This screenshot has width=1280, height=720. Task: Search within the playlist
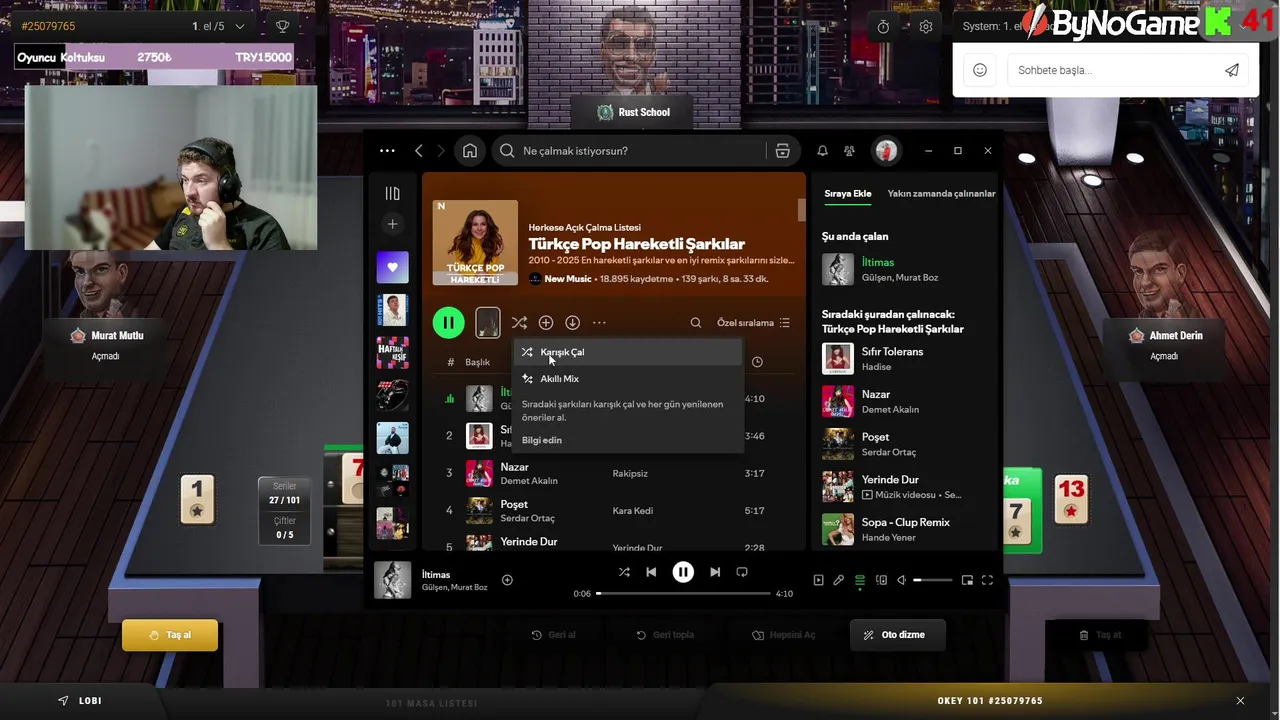[x=696, y=323]
